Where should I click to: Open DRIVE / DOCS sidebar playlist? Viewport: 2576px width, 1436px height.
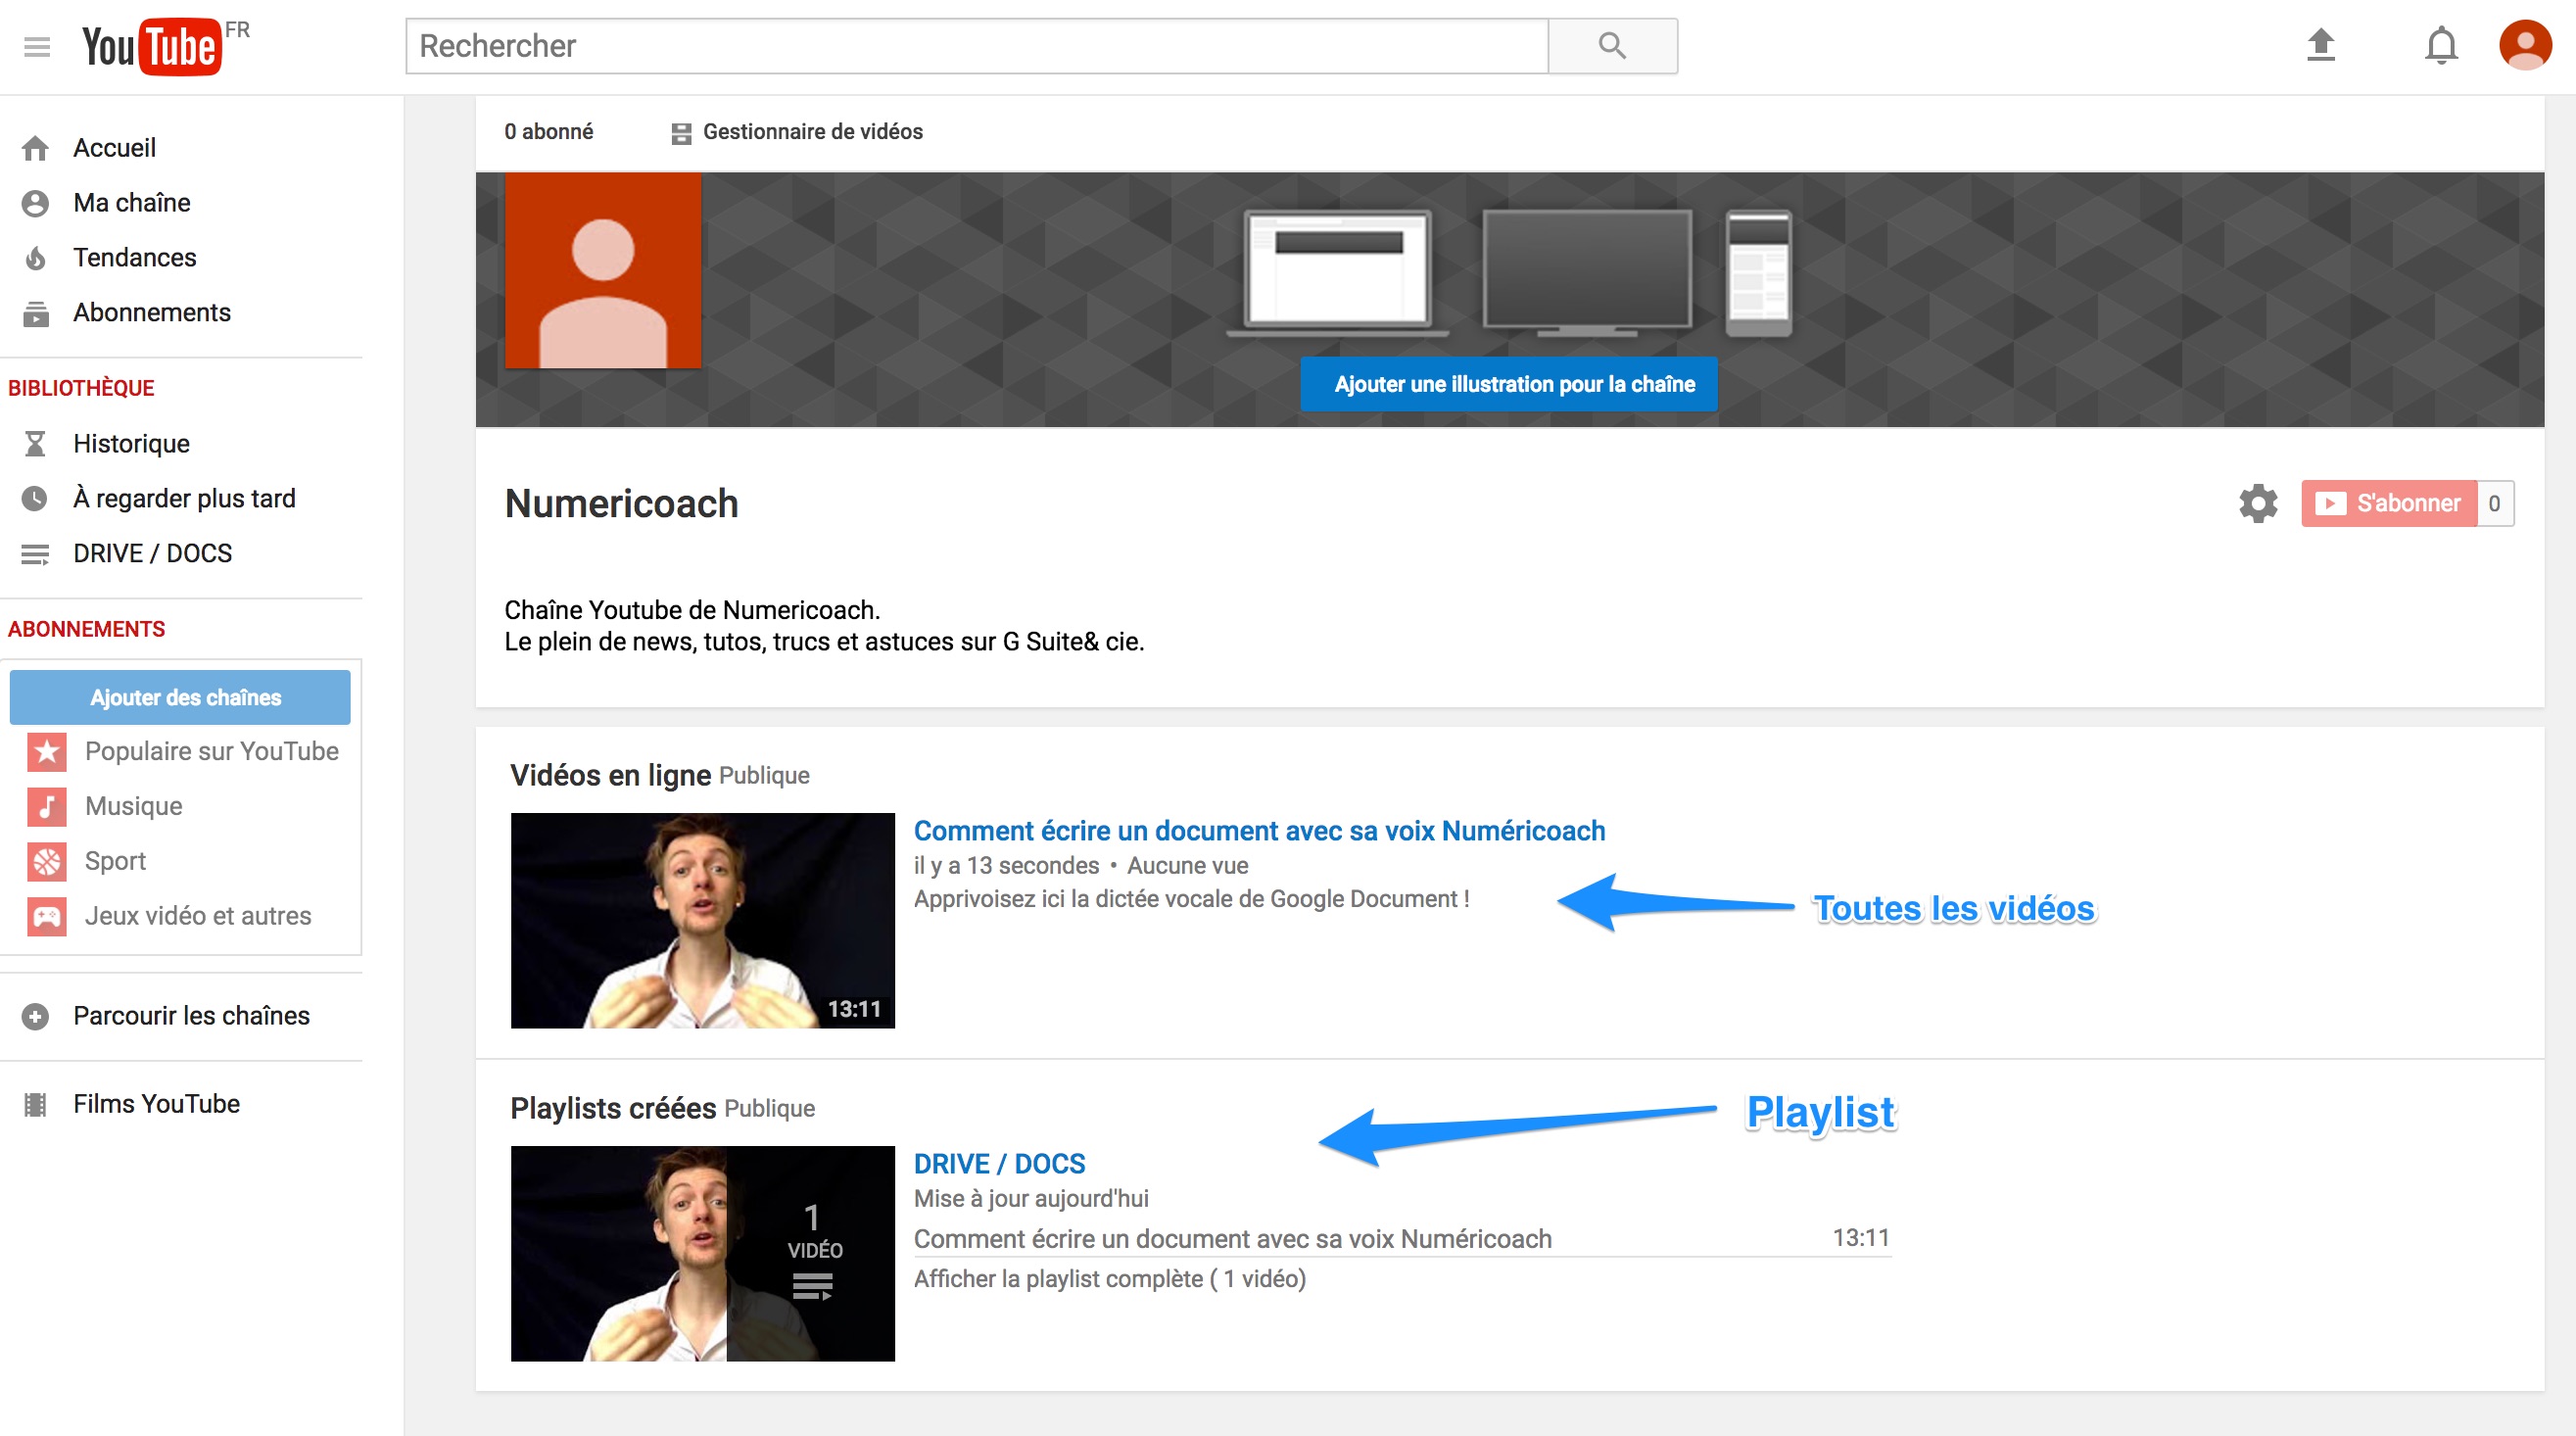pos(152,554)
